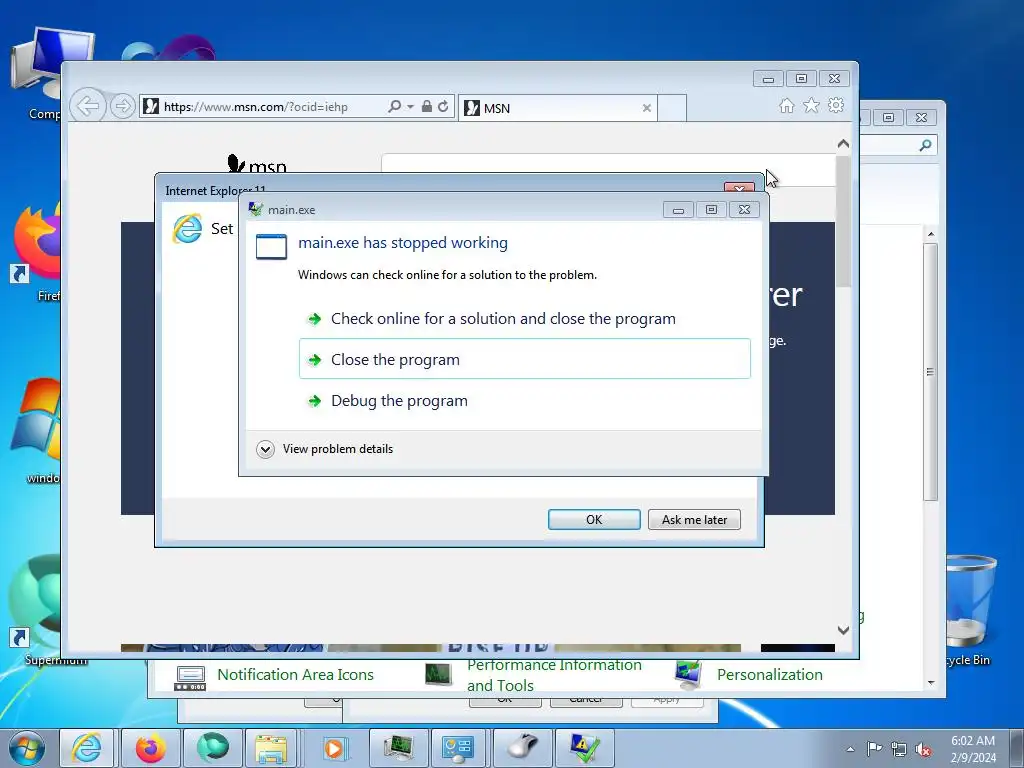Screen dimensions: 1024x768
Task: Click OK in Internet Explorer 11 dialog
Action: tap(594, 519)
